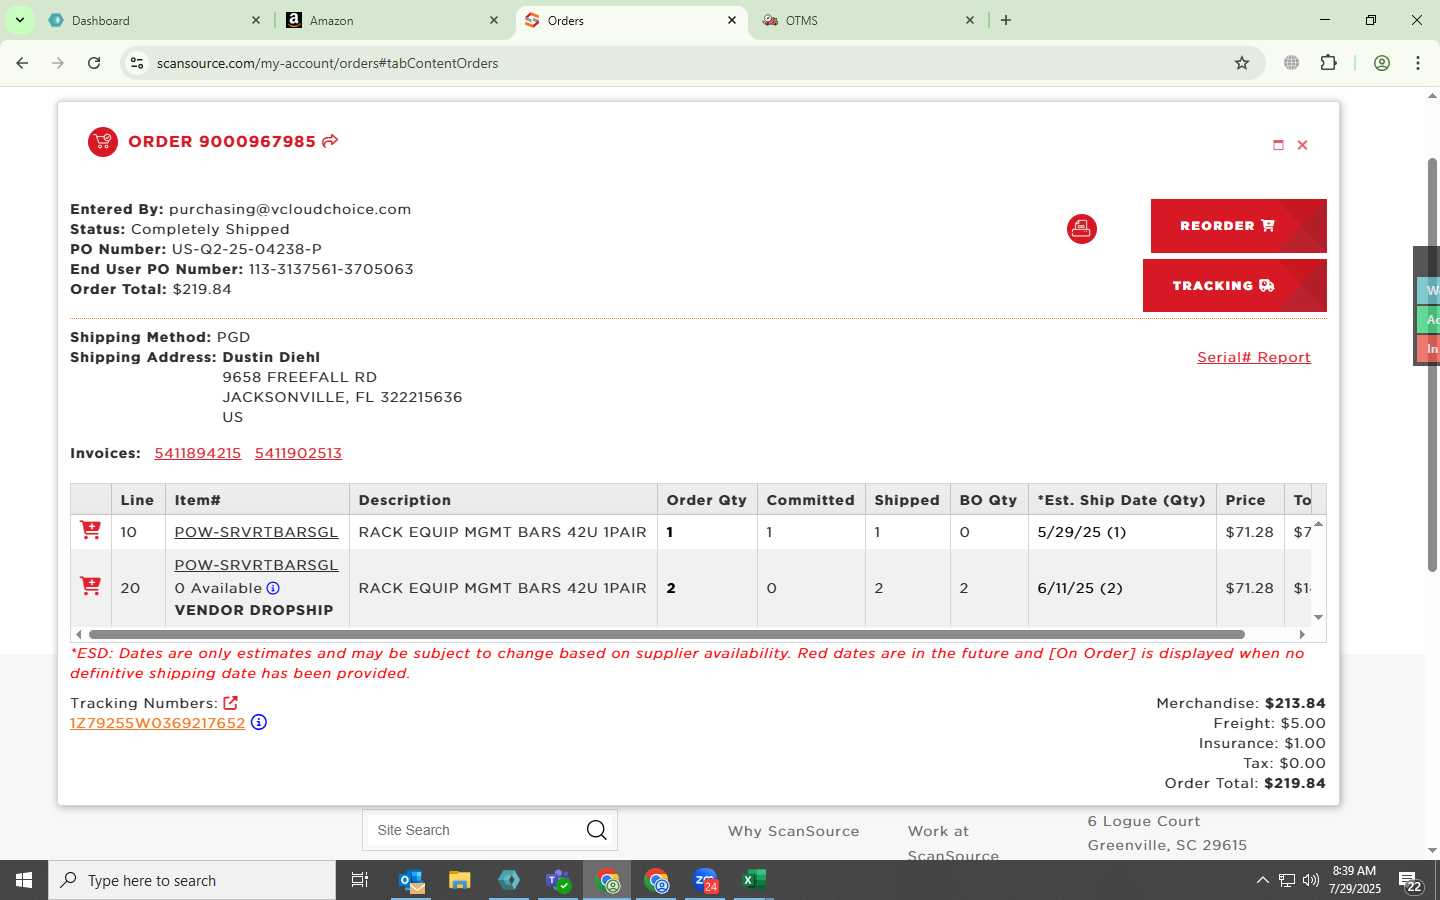Close the order details popup with X

pyautogui.click(x=1302, y=145)
